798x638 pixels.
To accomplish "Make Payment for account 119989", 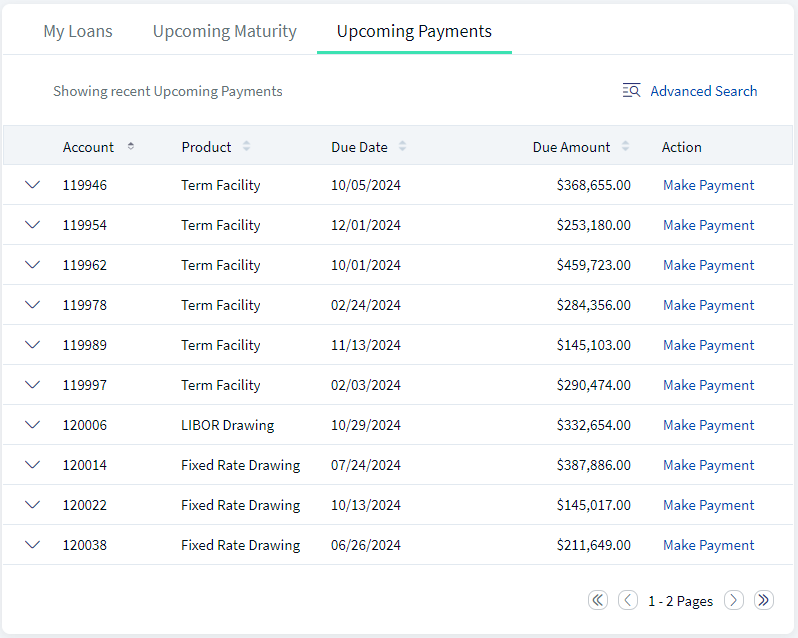I will (708, 345).
